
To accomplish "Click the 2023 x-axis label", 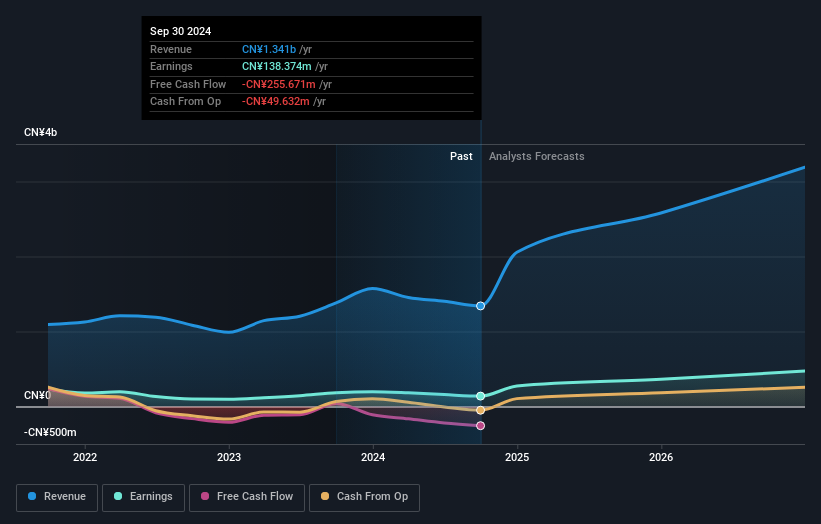I will point(229,457).
